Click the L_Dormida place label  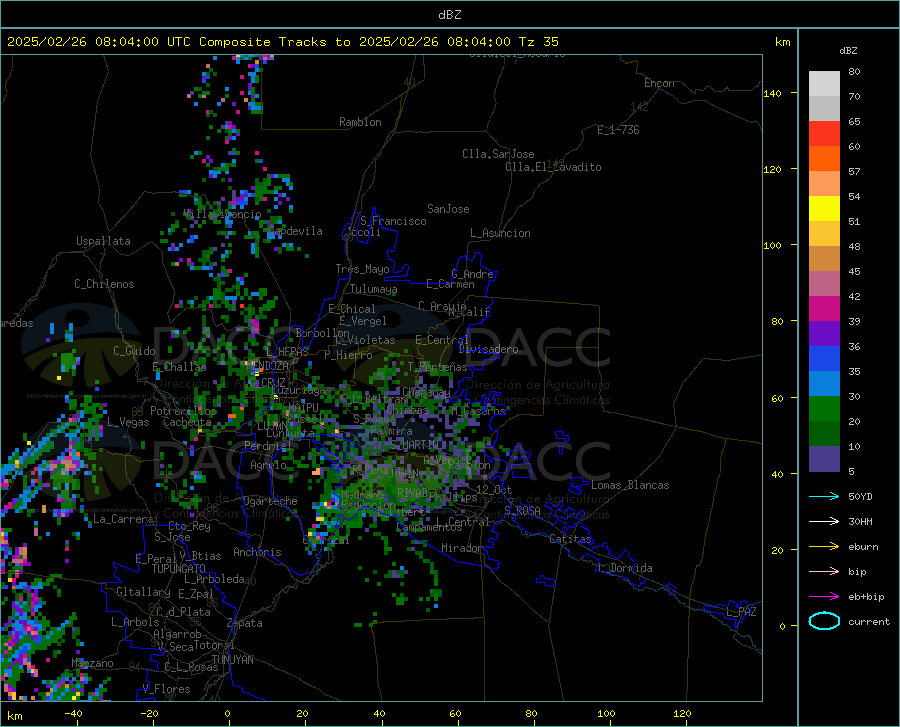[x=624, y=568]
